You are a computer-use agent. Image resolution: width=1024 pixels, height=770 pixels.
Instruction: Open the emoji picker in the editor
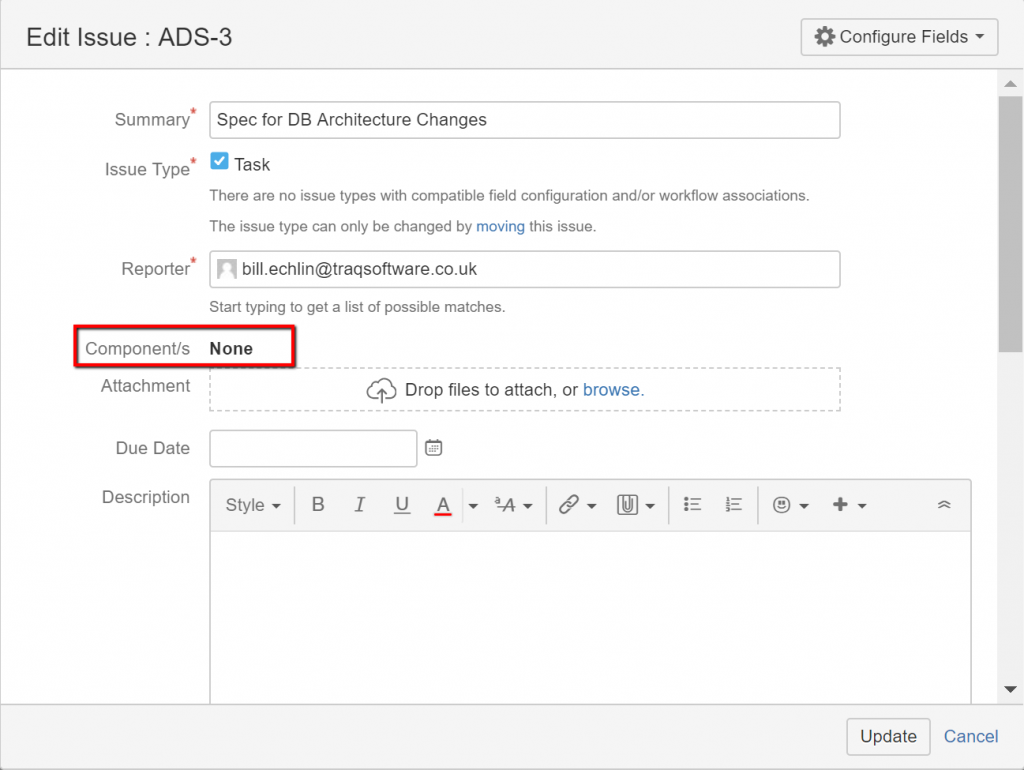784,504
